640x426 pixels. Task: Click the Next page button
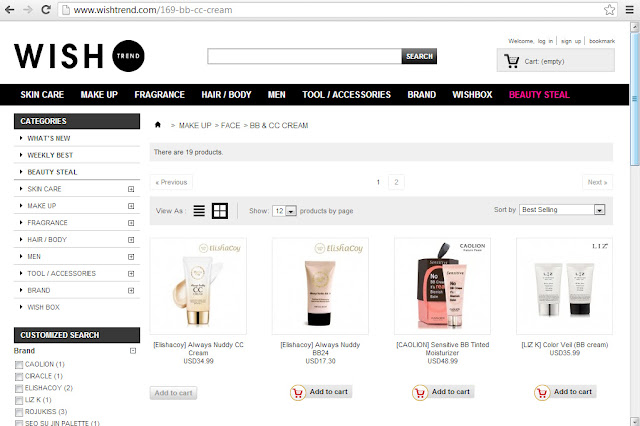coord(597,182)
